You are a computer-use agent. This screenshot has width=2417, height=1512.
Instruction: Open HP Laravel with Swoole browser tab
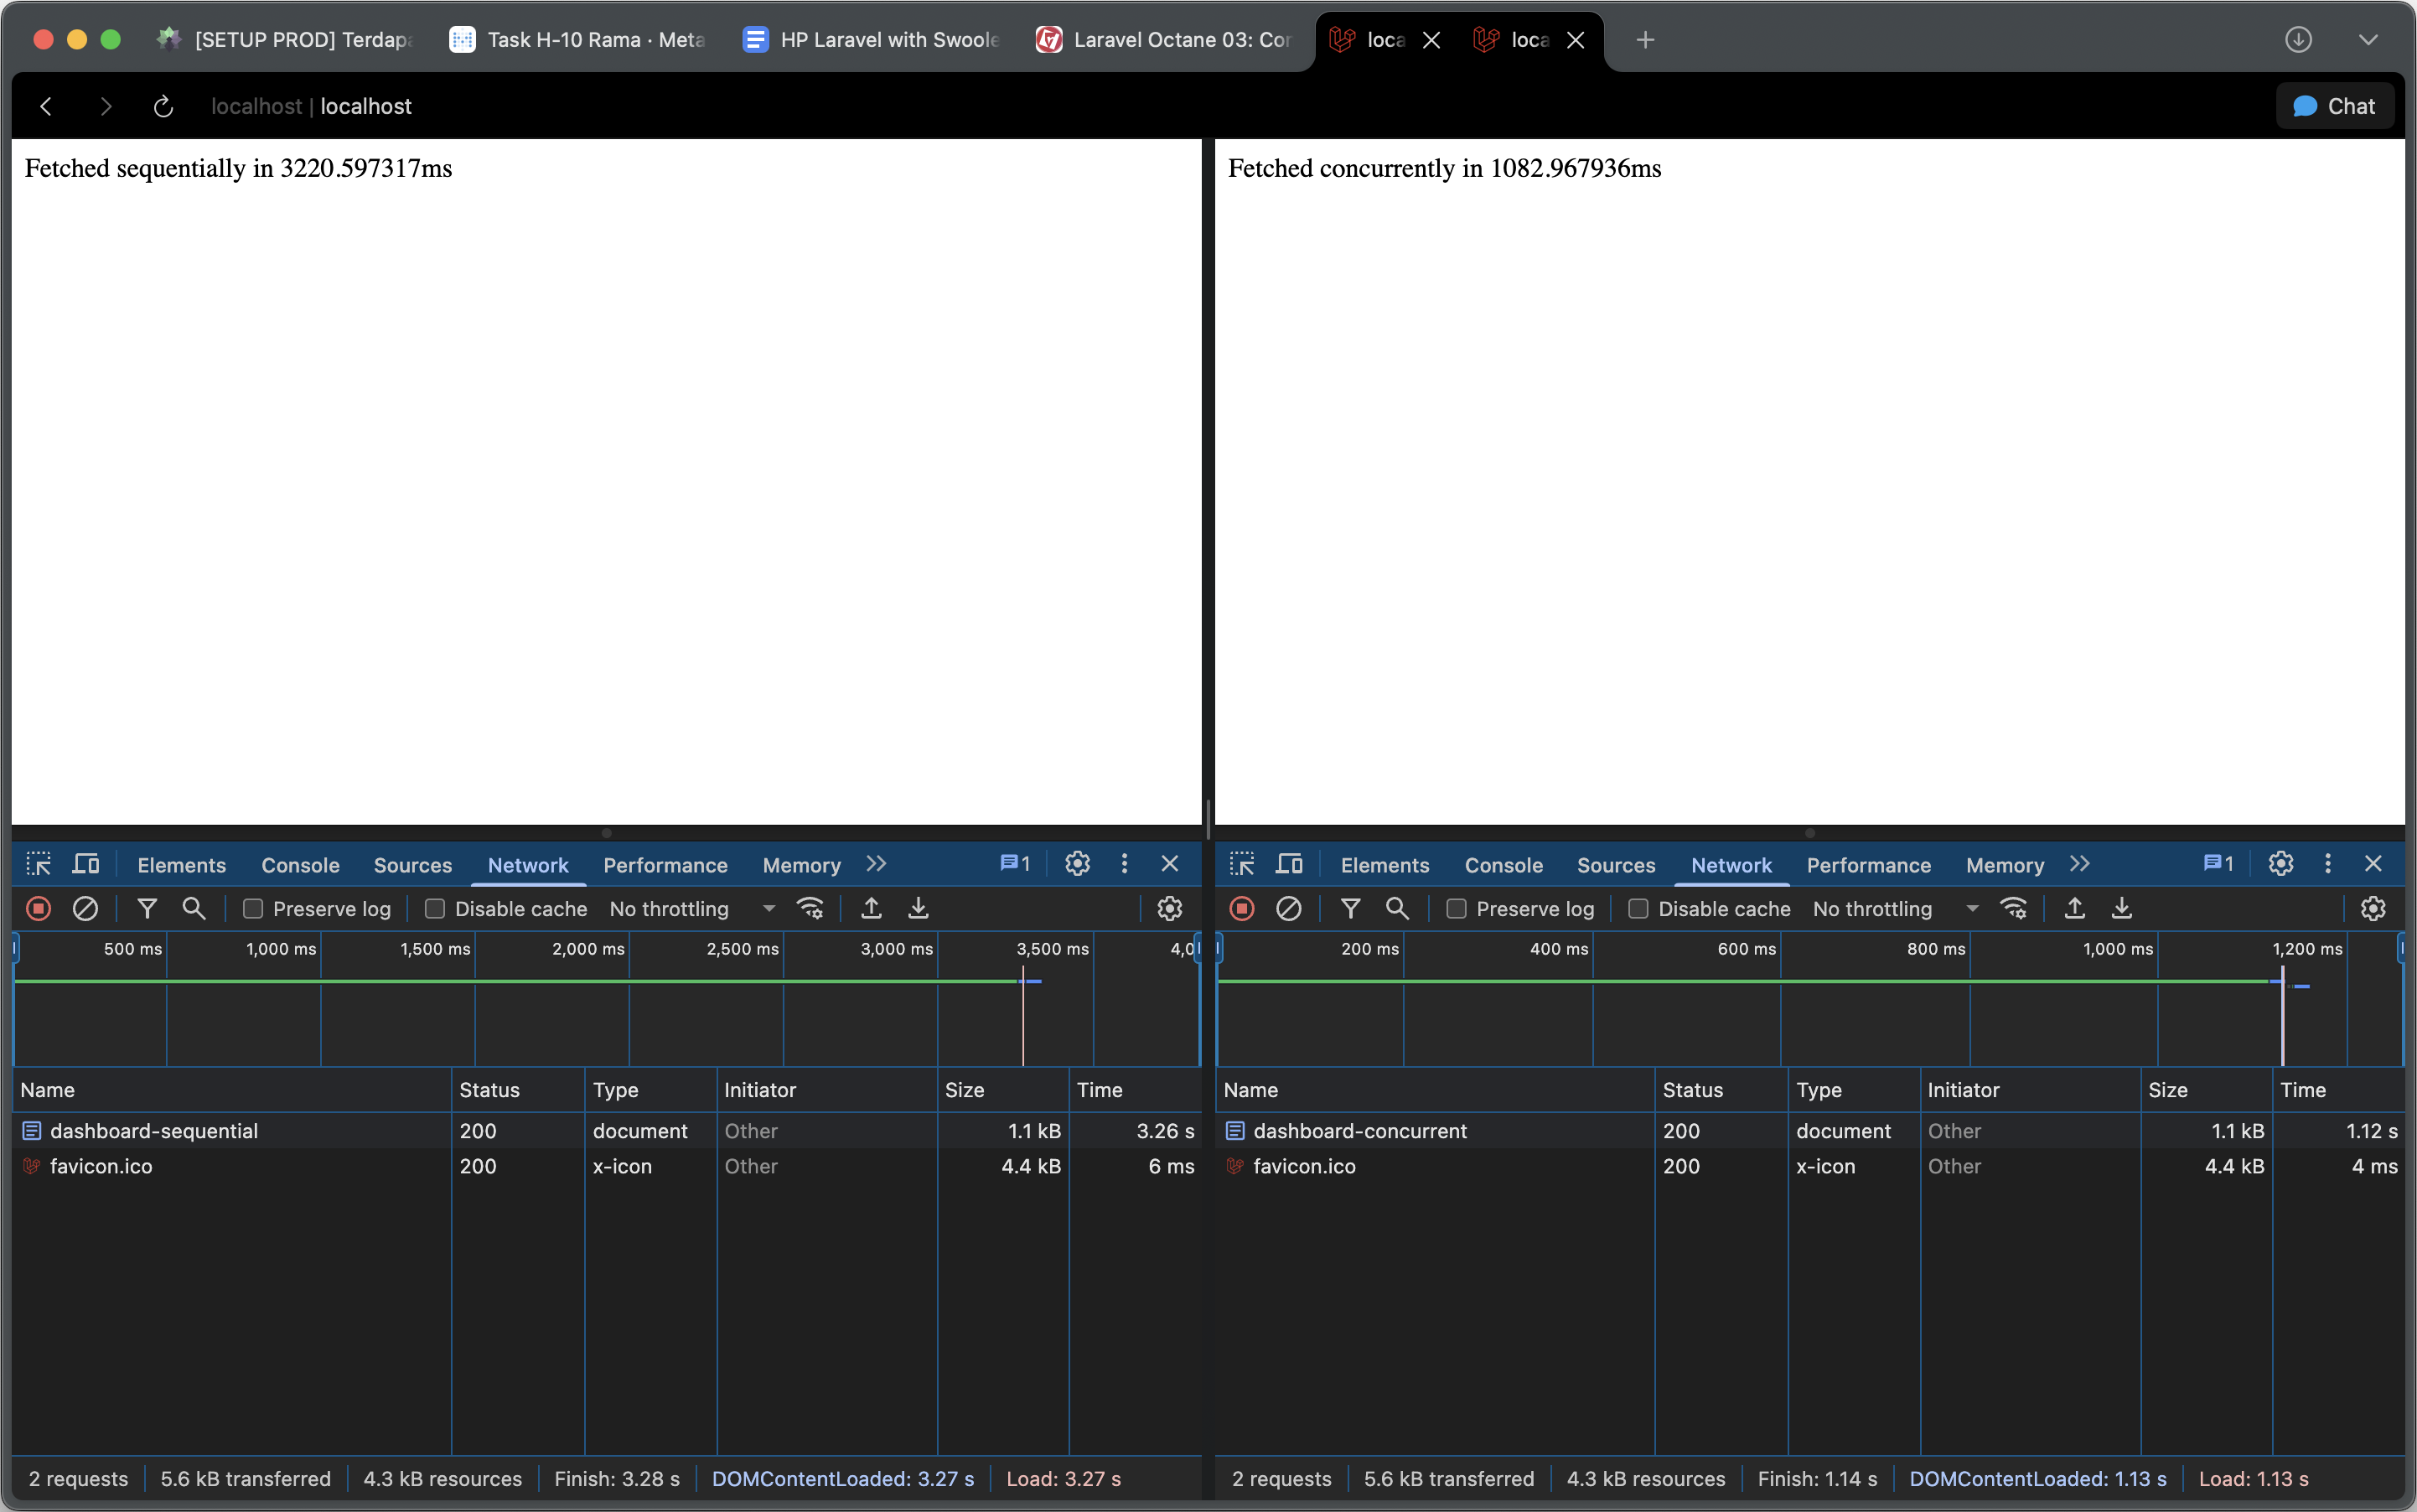pos(871,40)
